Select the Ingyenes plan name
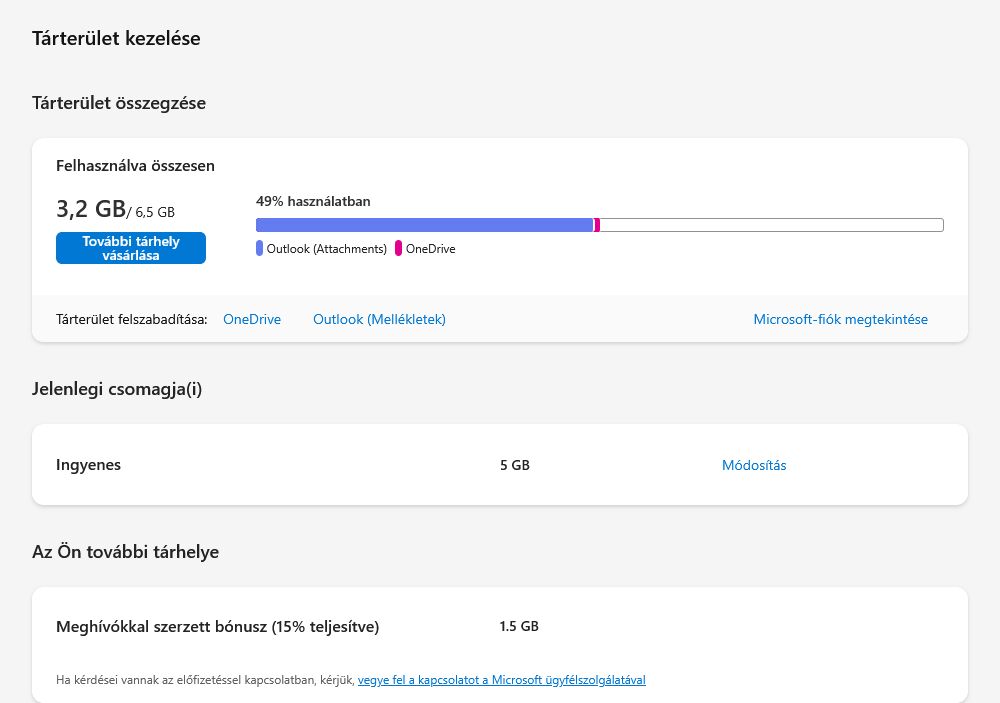1000x703 pixels. (89, 465)
